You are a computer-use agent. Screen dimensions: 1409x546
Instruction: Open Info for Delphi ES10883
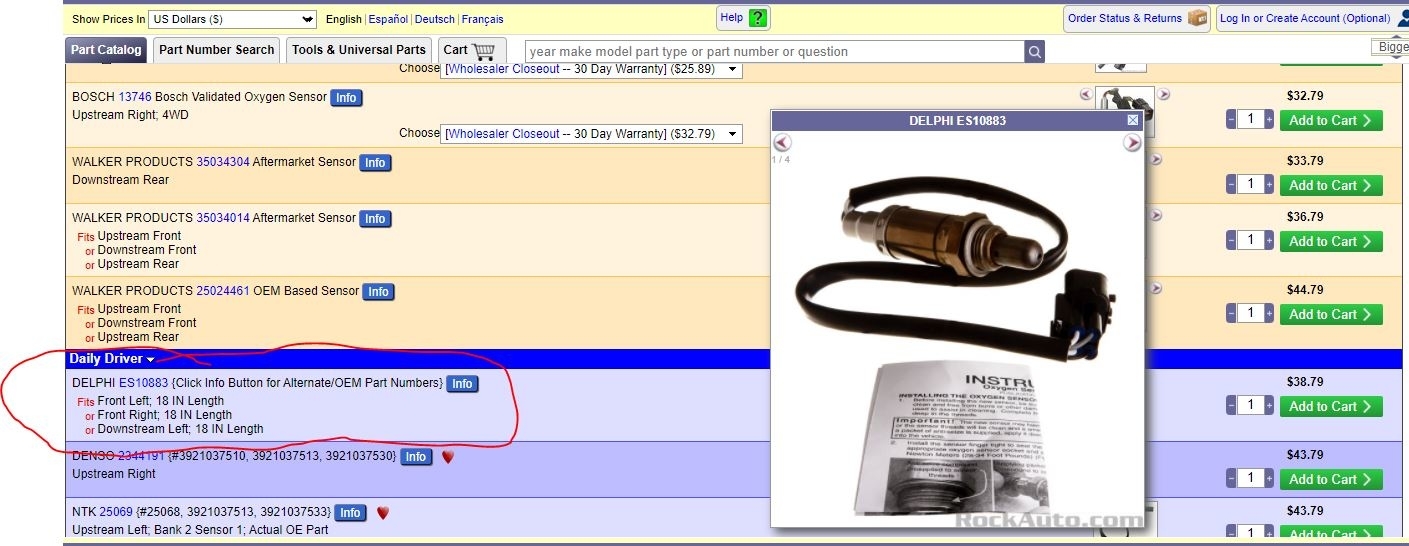point(462,384)
